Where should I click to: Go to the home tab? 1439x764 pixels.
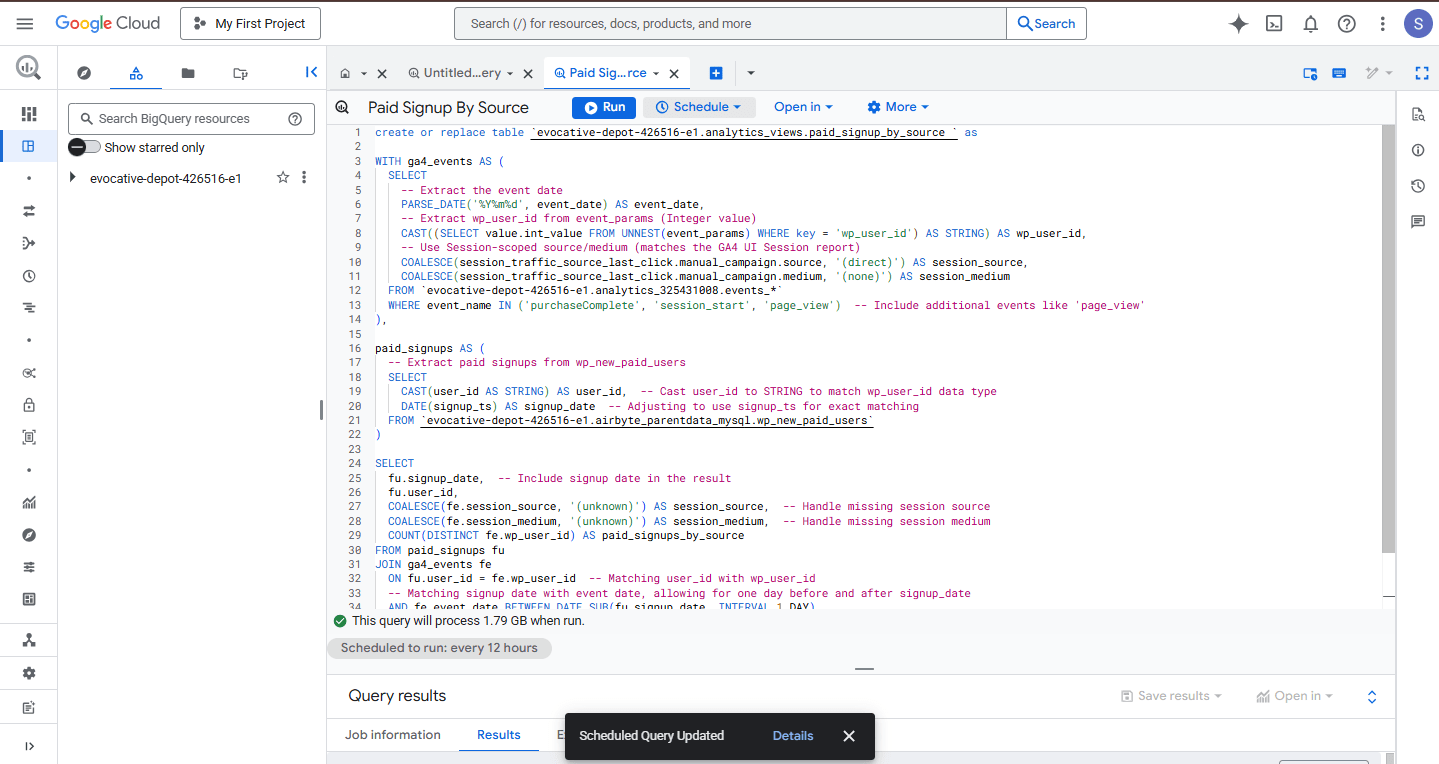coord(345,73)
